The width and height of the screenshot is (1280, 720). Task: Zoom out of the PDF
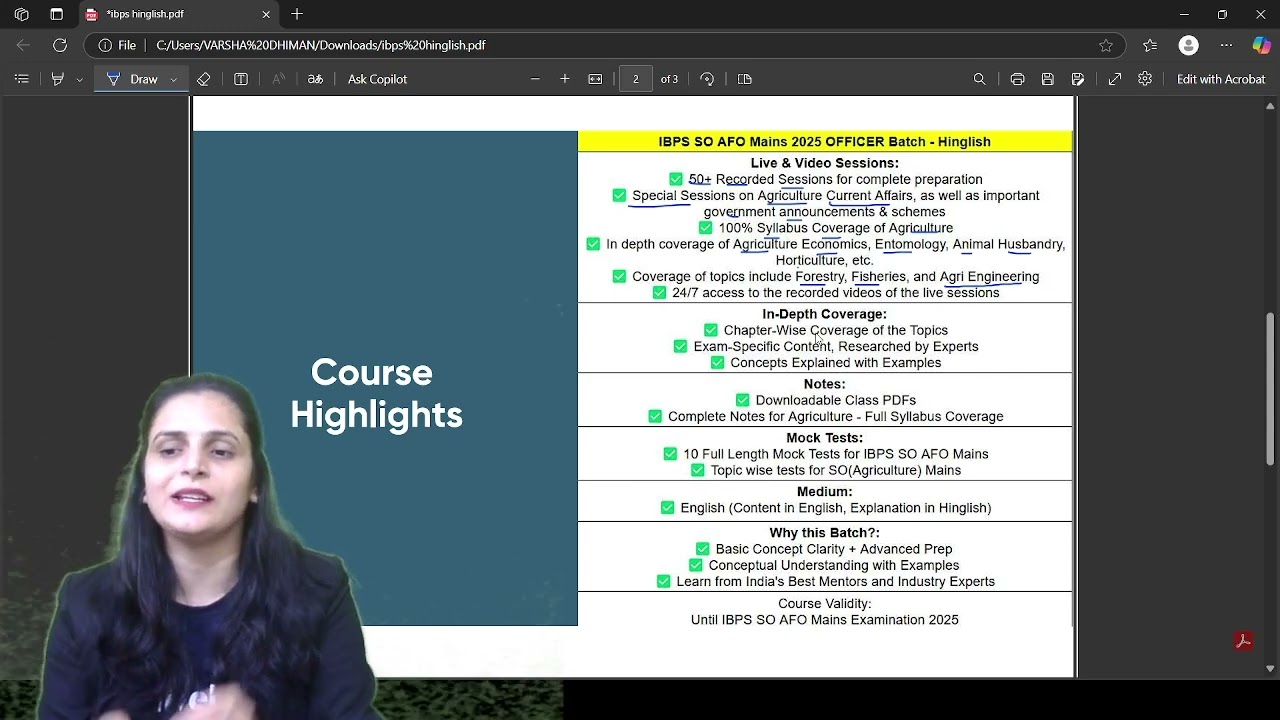(535, 79)
